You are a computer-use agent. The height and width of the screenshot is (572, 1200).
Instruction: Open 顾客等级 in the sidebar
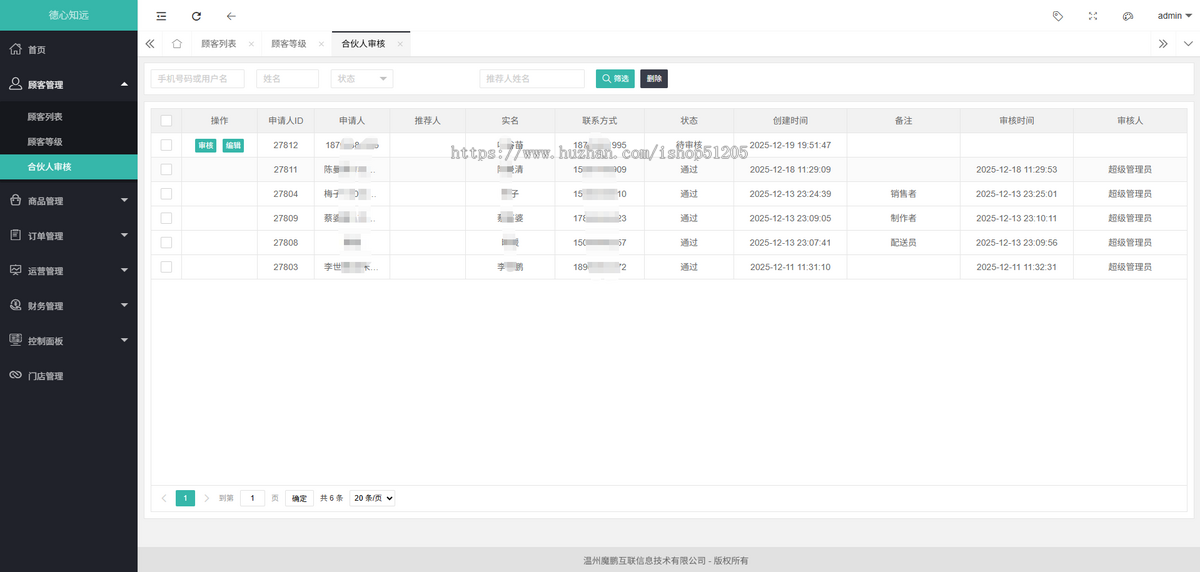45,142
